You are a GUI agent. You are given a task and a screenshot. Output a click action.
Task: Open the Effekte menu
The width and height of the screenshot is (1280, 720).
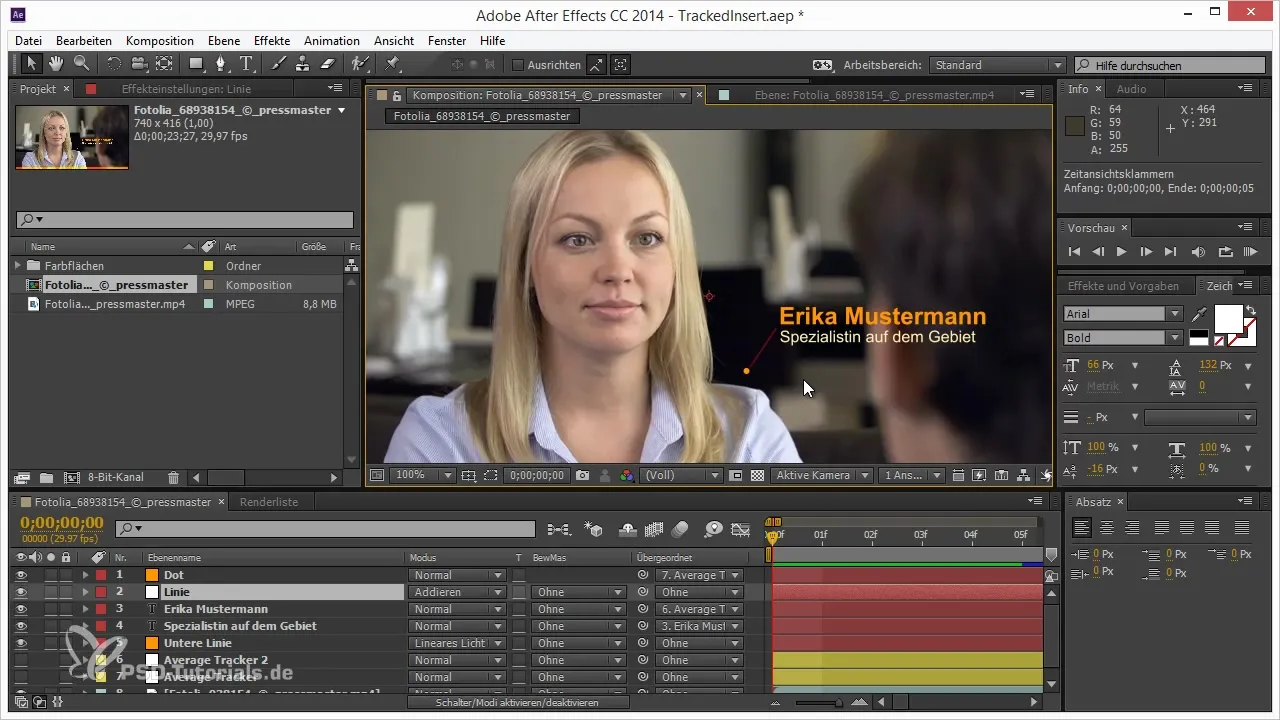coord(272,41)
